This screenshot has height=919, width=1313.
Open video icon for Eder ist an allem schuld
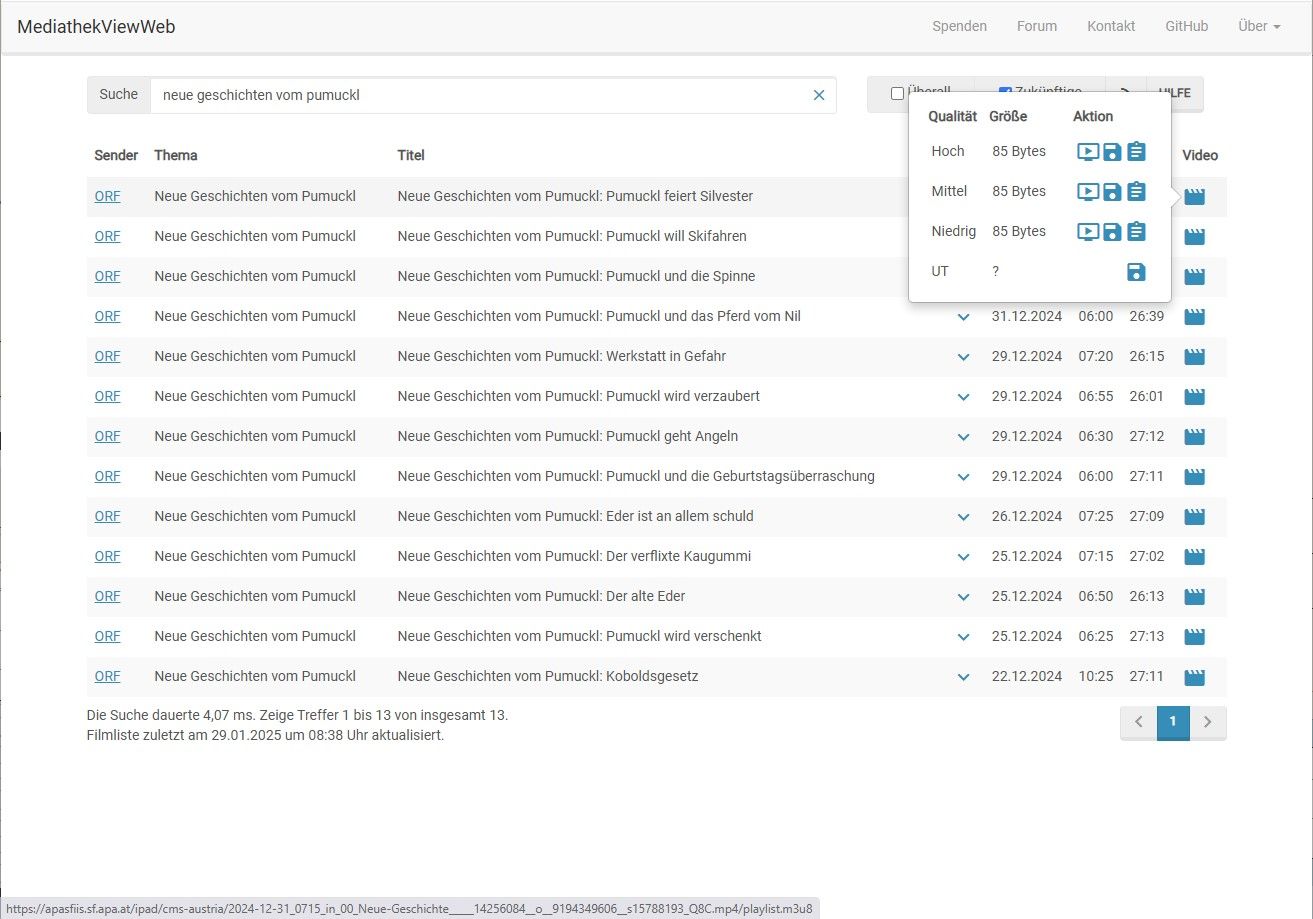coord(1194,517)
